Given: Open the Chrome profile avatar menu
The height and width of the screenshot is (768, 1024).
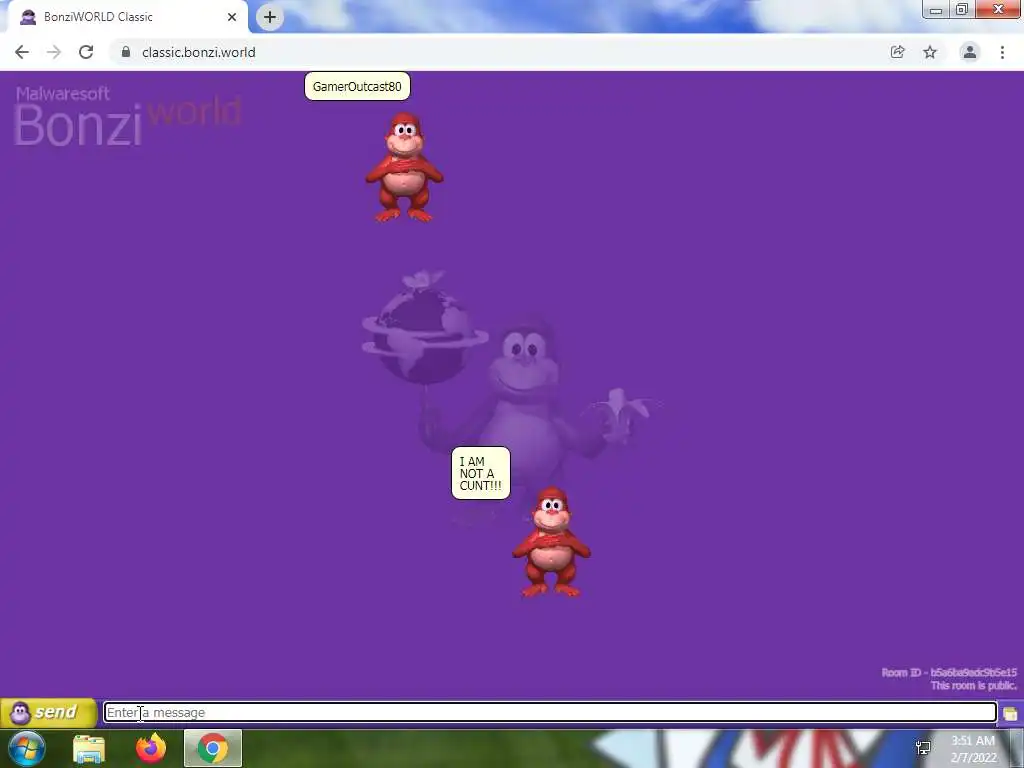Looking at the screenshot, I should [x=970, y=52].
